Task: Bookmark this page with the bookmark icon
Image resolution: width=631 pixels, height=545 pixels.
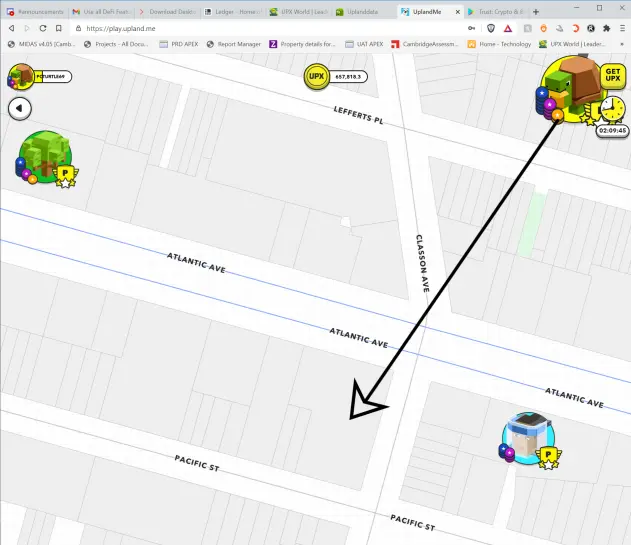Action: pyautogui.click(x=59, y=28)
